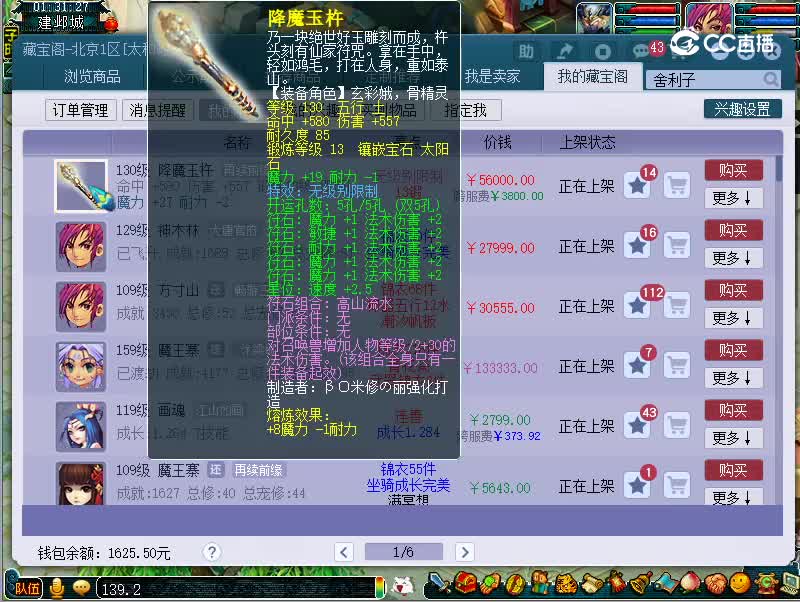Go to previous page arrow

(x=344, y=552)
